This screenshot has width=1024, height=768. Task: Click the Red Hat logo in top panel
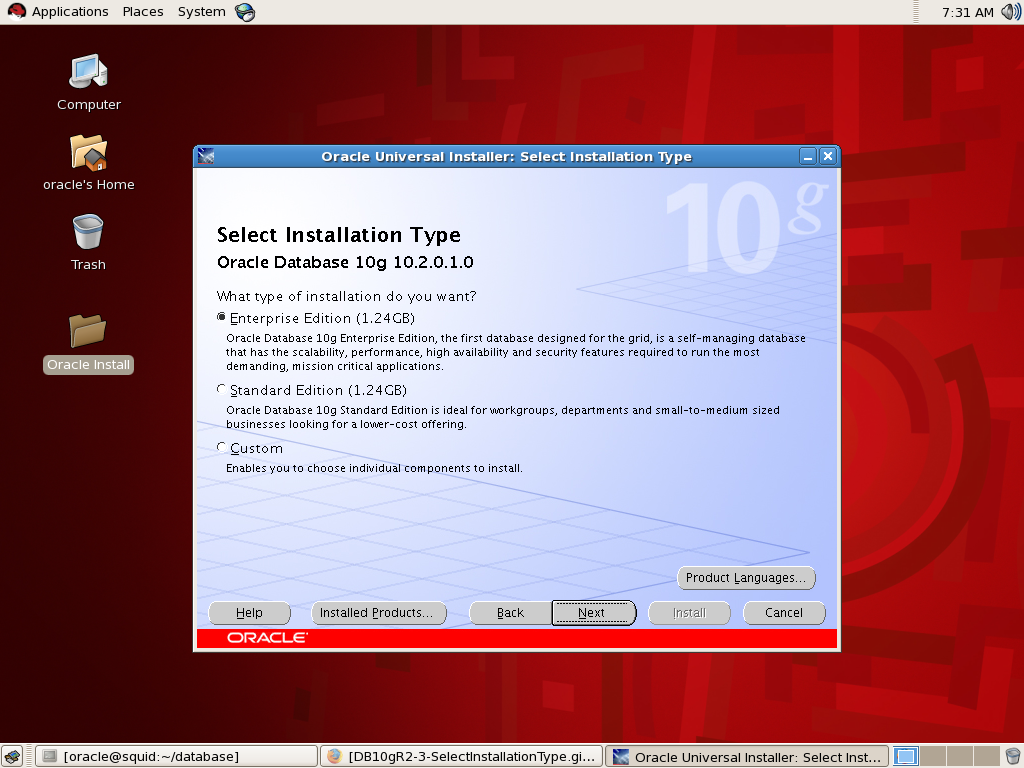point(16,12)
